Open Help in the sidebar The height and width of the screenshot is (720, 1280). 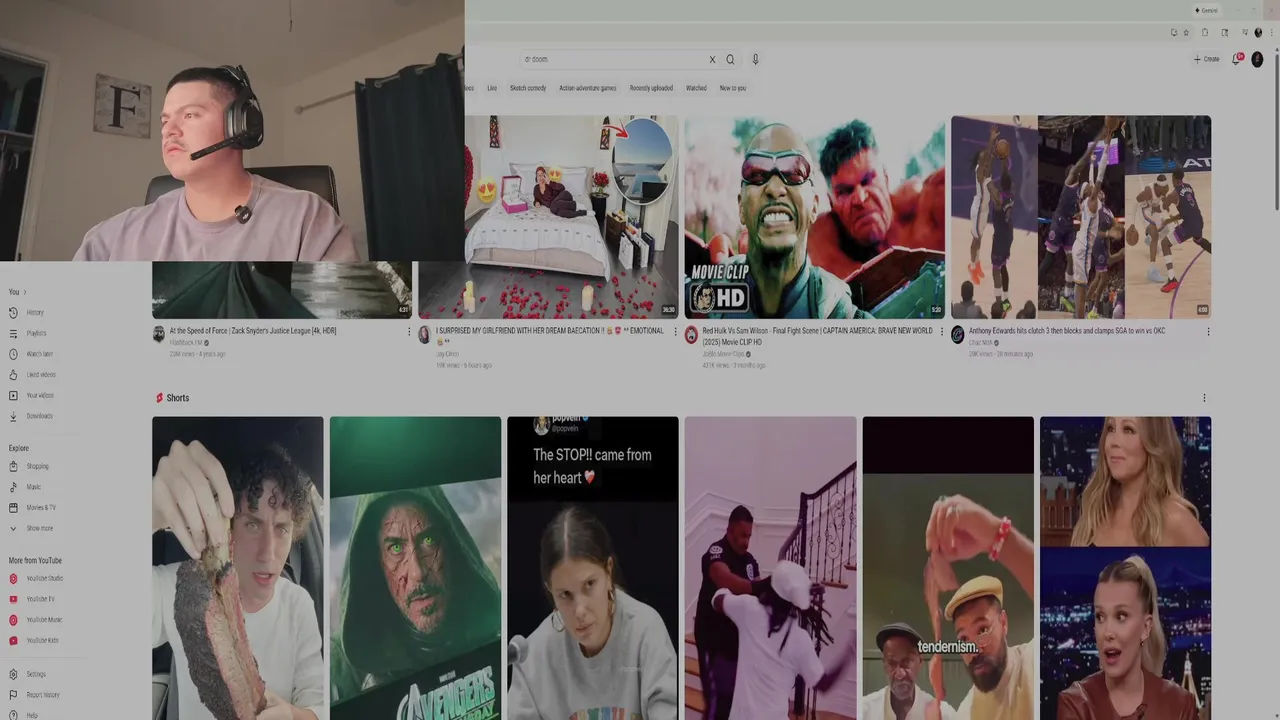point(24,715)
